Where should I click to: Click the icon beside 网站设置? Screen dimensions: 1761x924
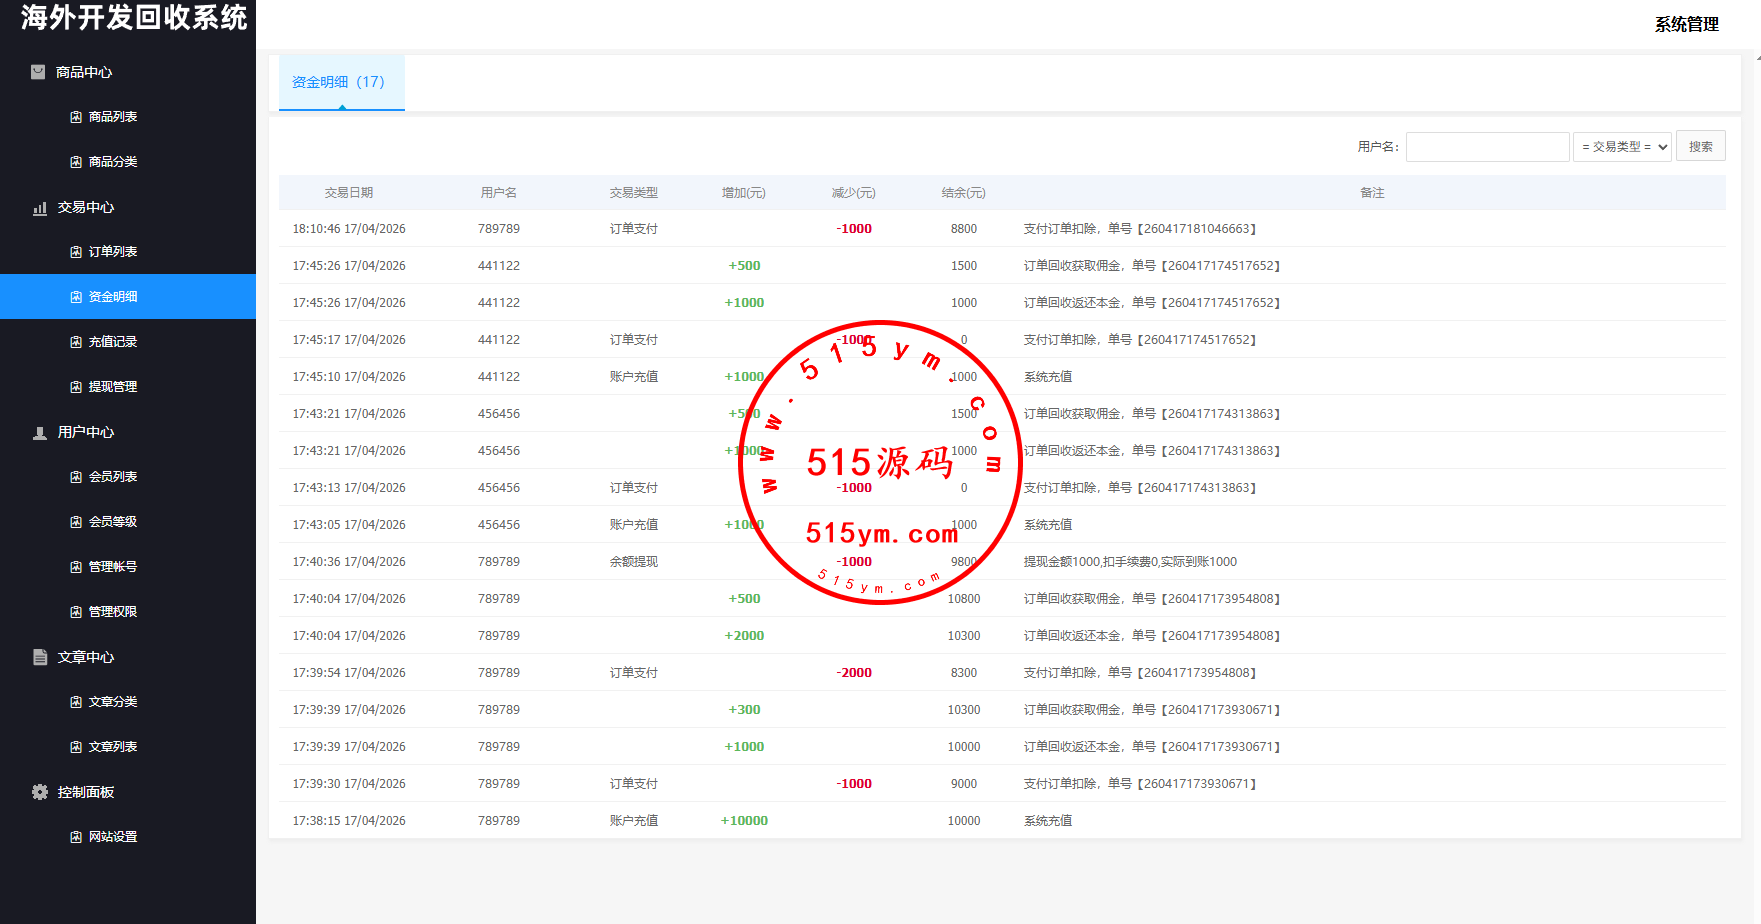[x=76, y=837]
